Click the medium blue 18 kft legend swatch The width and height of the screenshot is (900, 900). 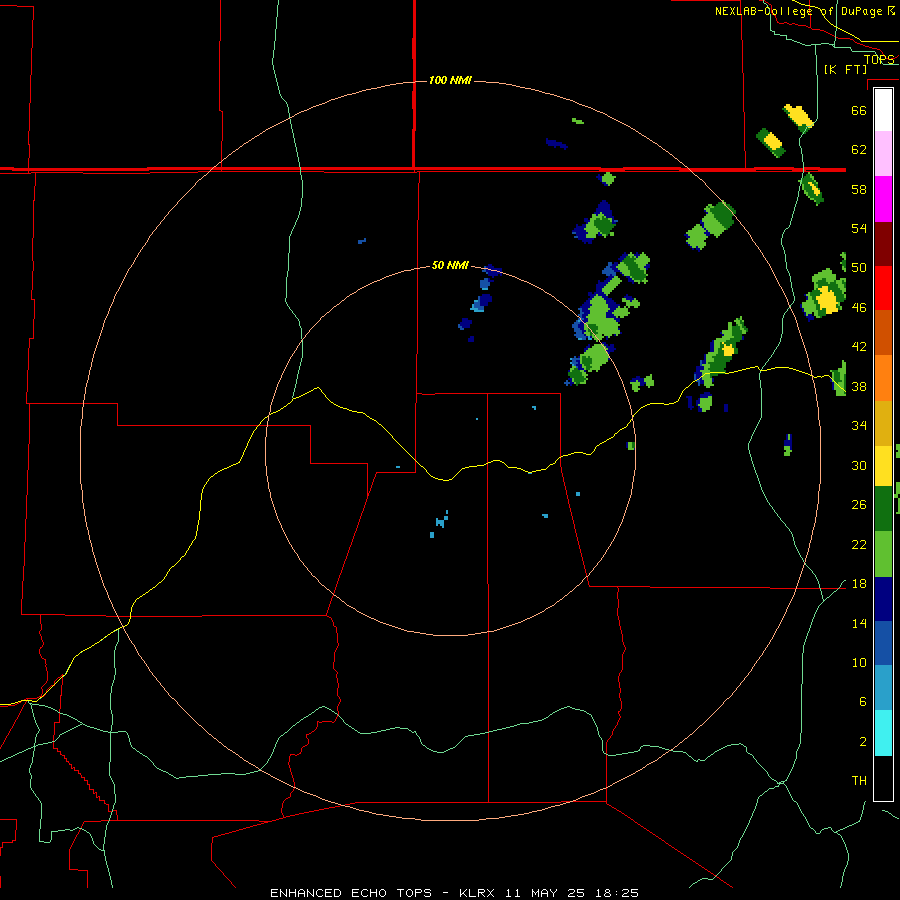883,643
